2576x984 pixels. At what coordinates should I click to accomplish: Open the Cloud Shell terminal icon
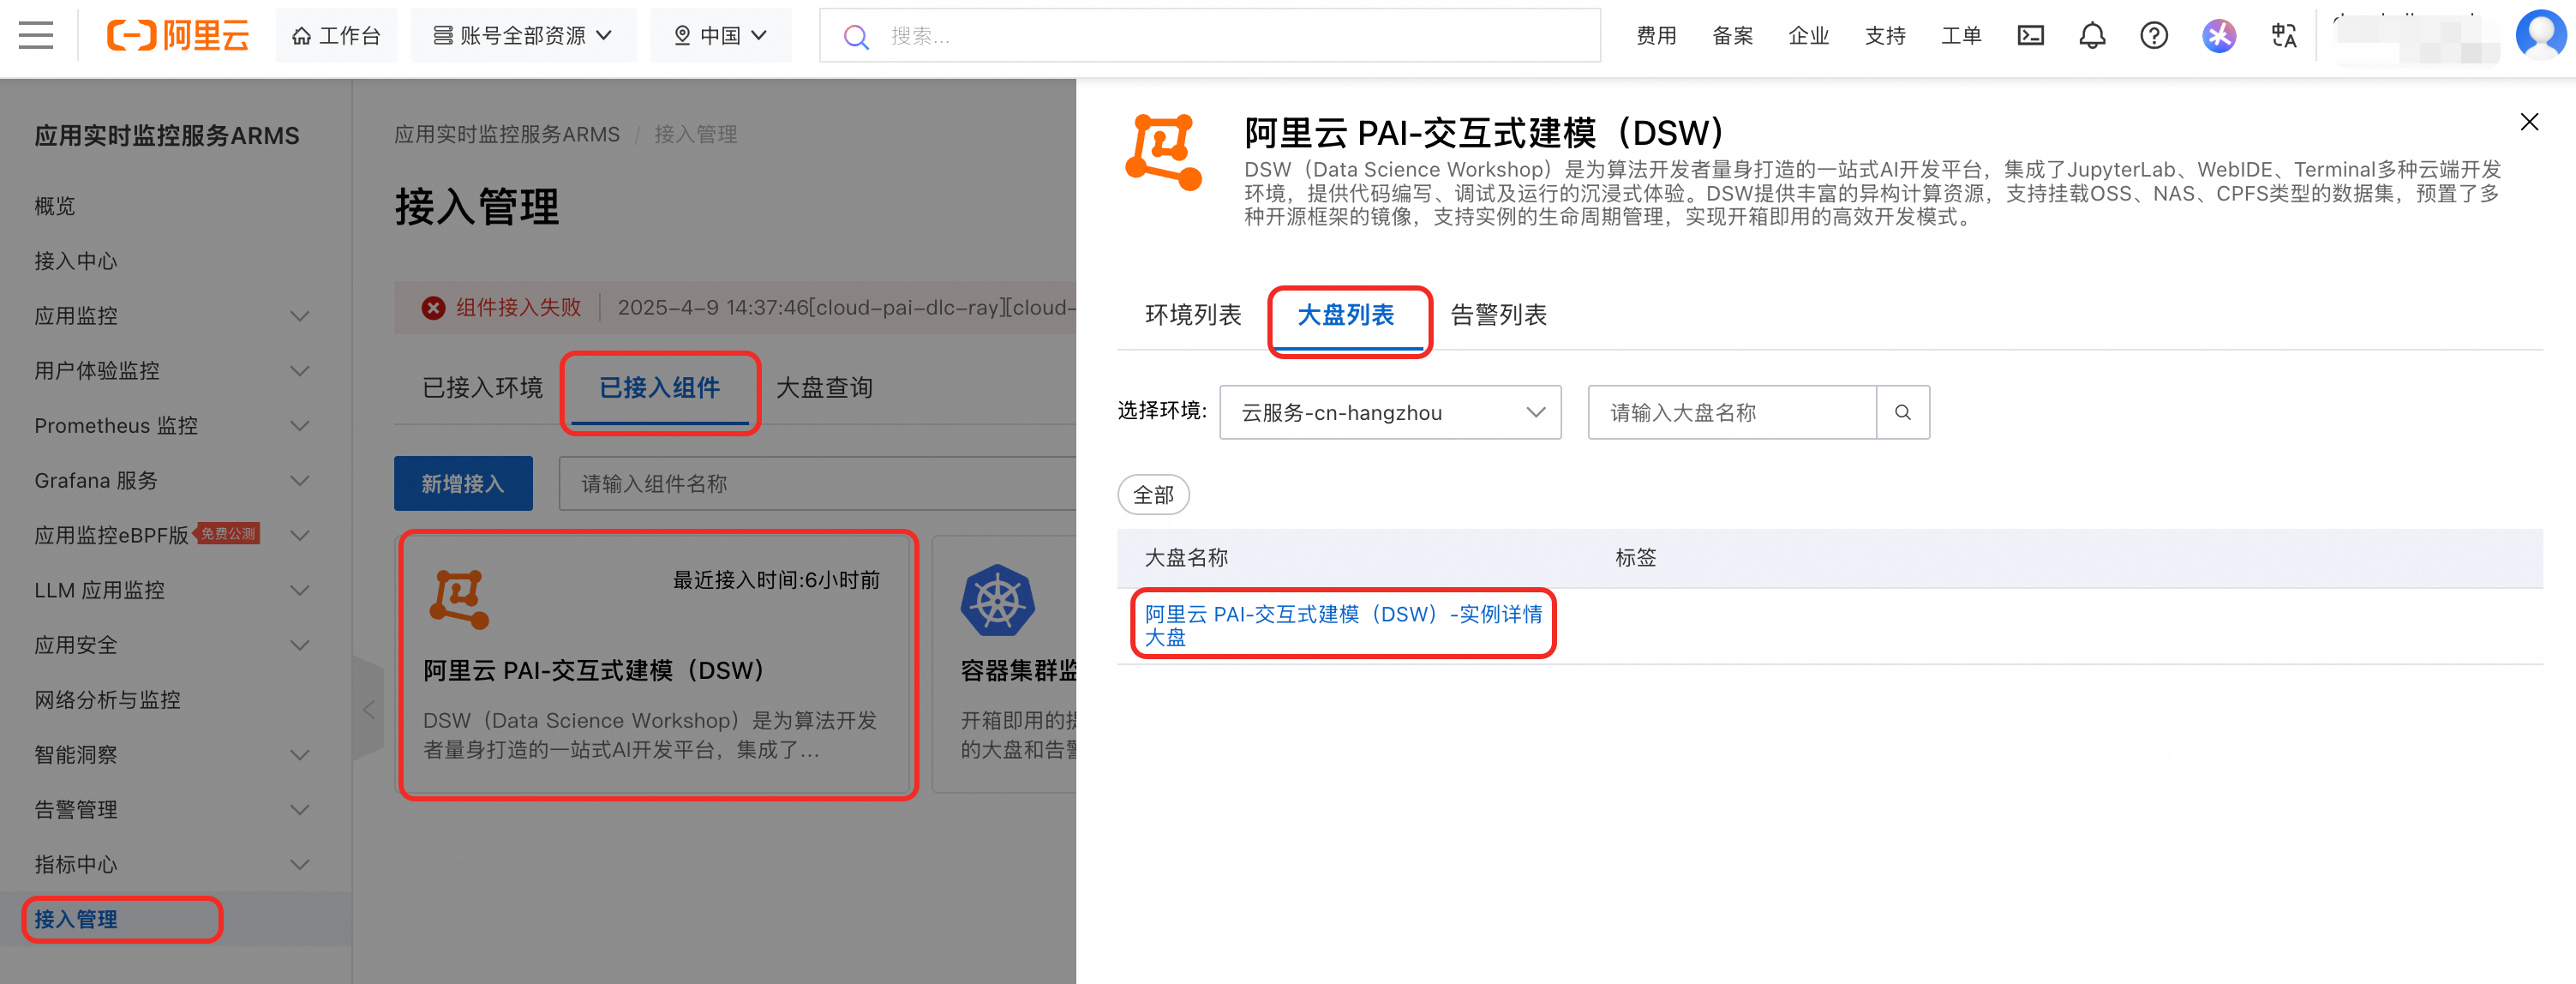tap(2030, 36)
